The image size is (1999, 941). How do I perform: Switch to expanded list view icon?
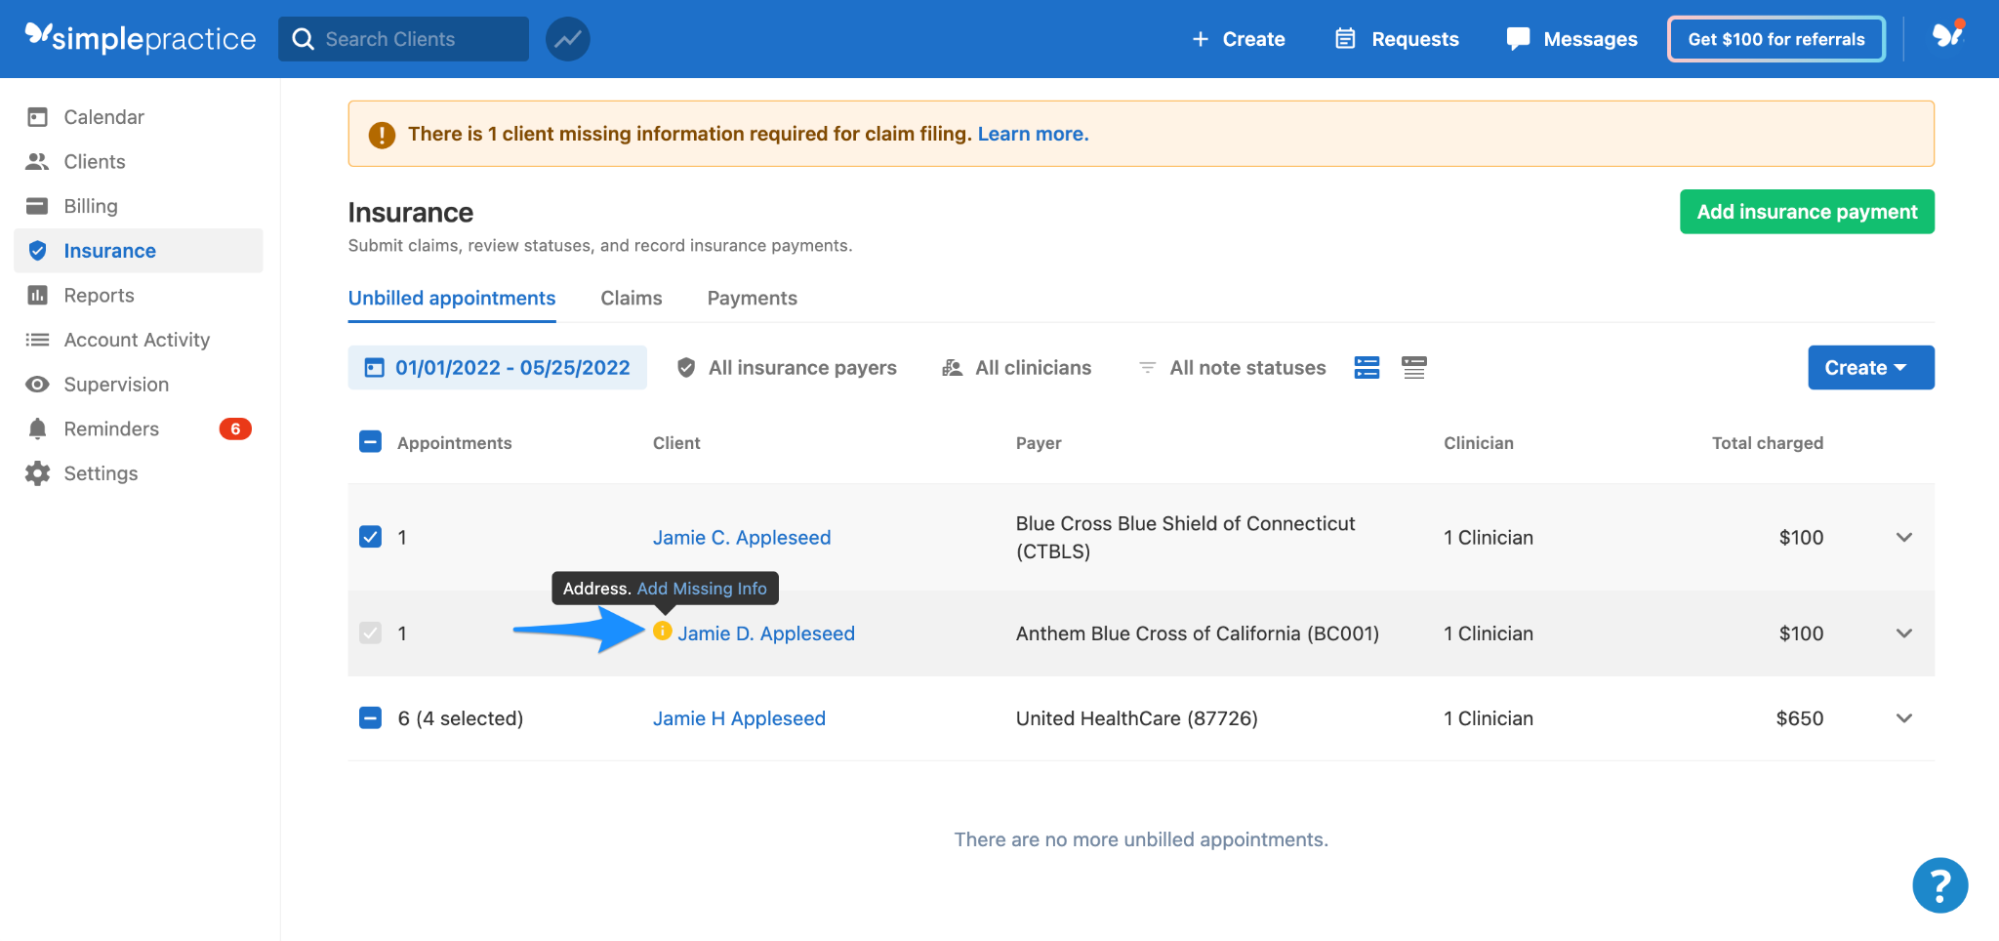click(1366, 367)
